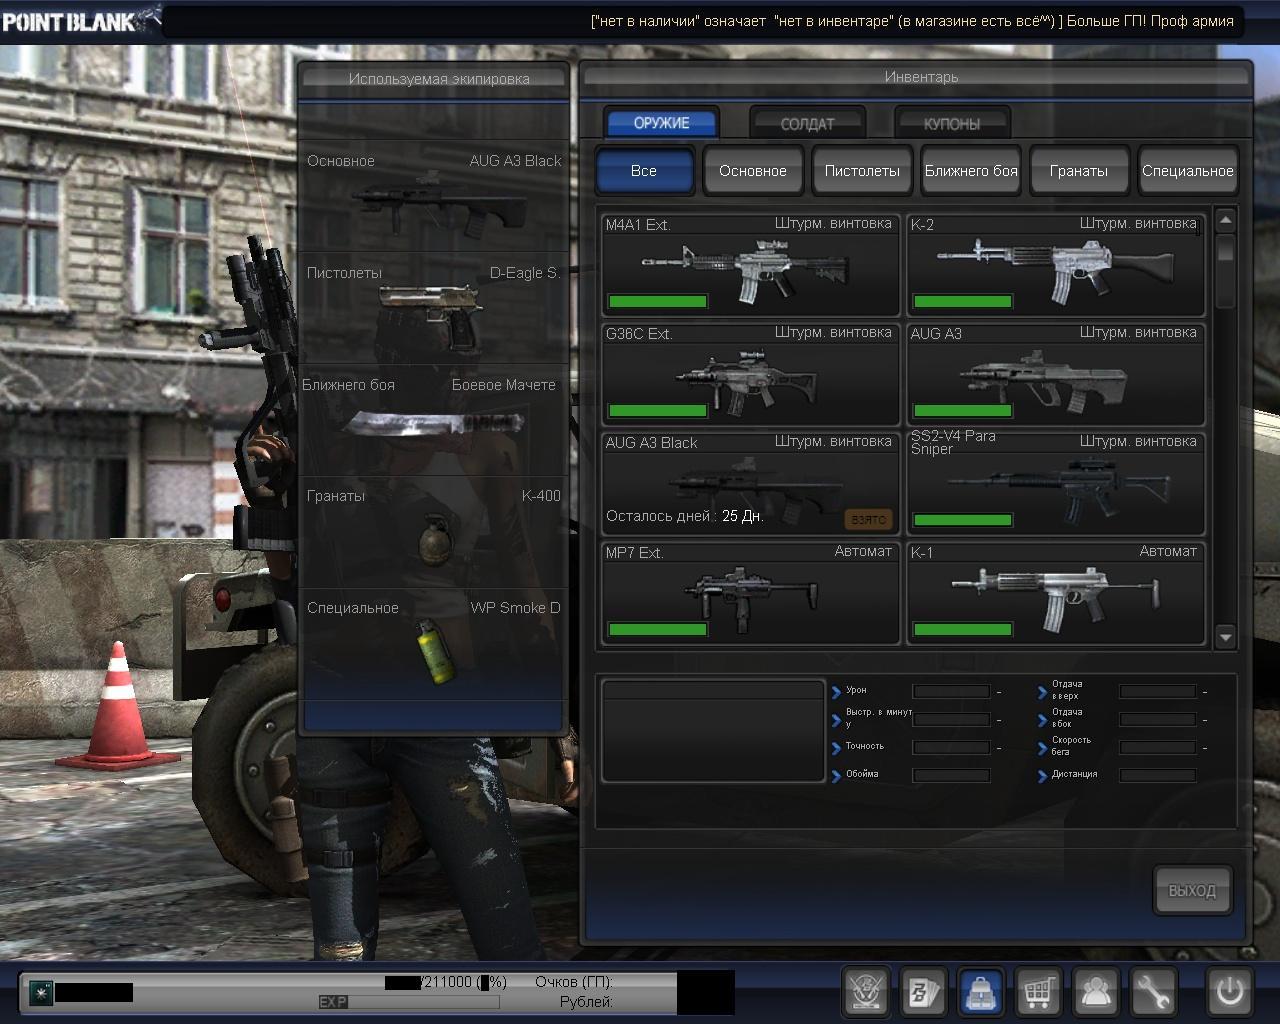1280x1024 pixels.
Task: Click the 'Точность' stat label
Action: (x=865, y=746)
